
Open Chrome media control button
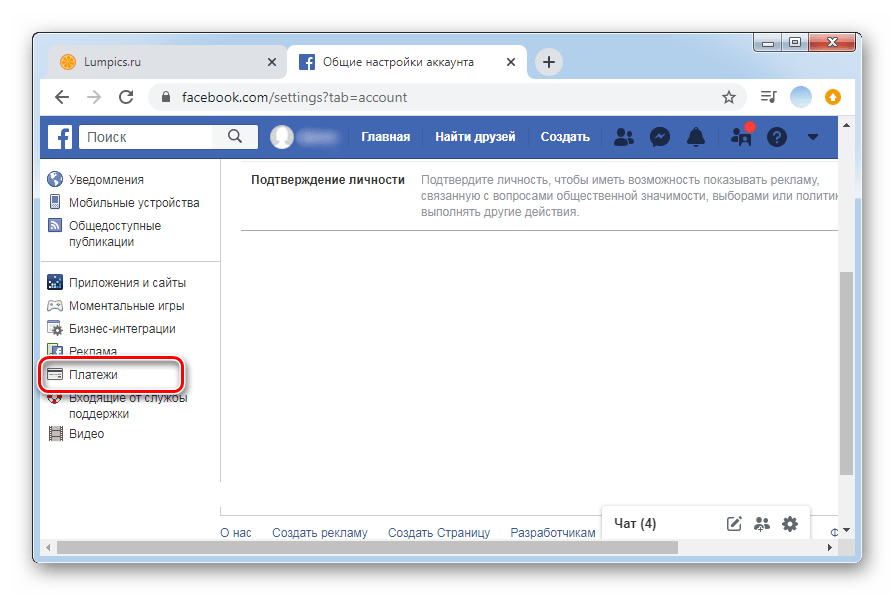(768, 97)
